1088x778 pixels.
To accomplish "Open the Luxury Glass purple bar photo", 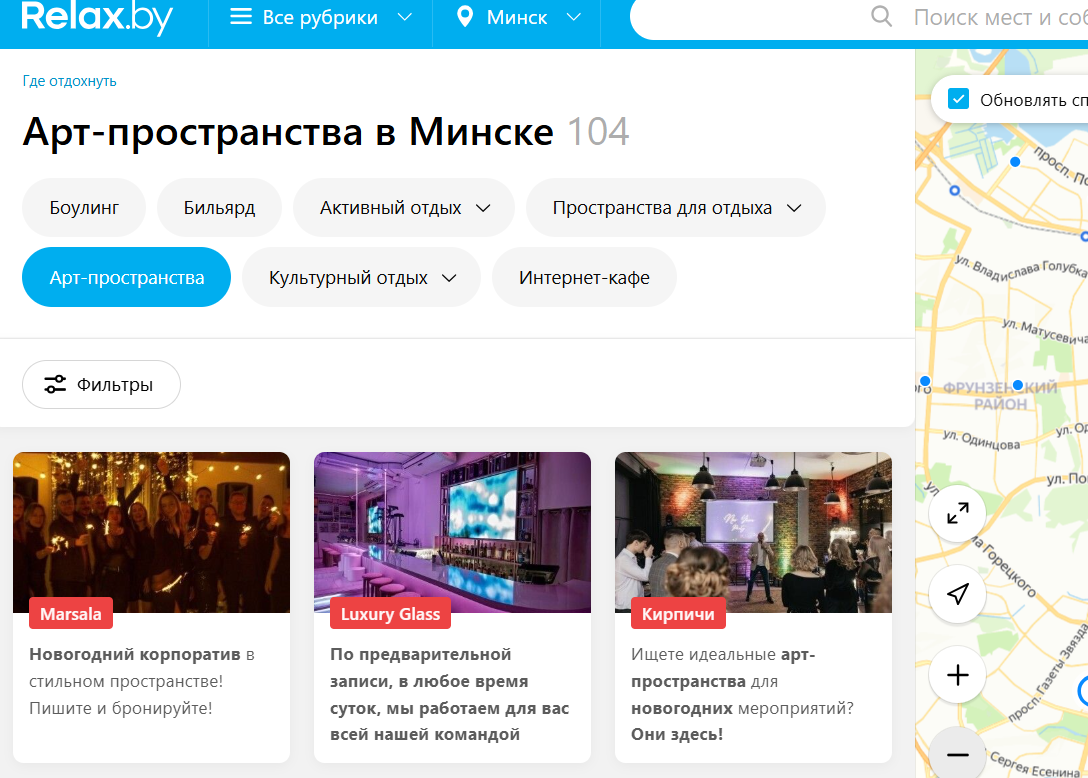I will [452, 532].
